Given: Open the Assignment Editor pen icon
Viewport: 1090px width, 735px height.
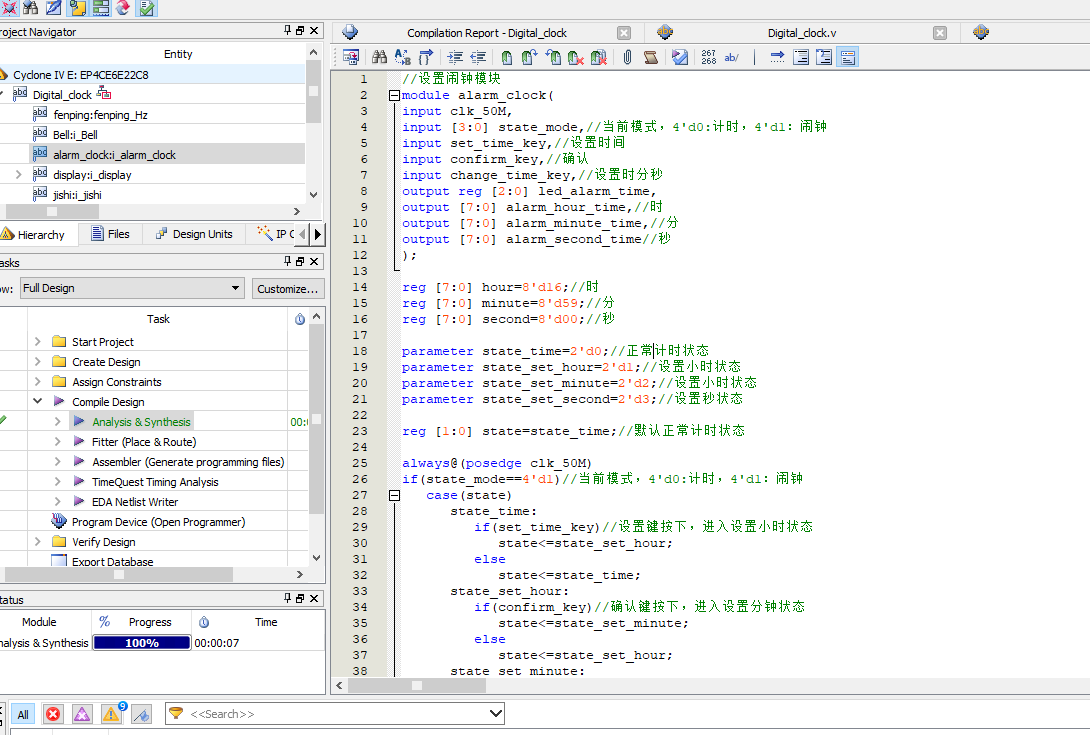Looking at the screenshot, I should point(54,8).
